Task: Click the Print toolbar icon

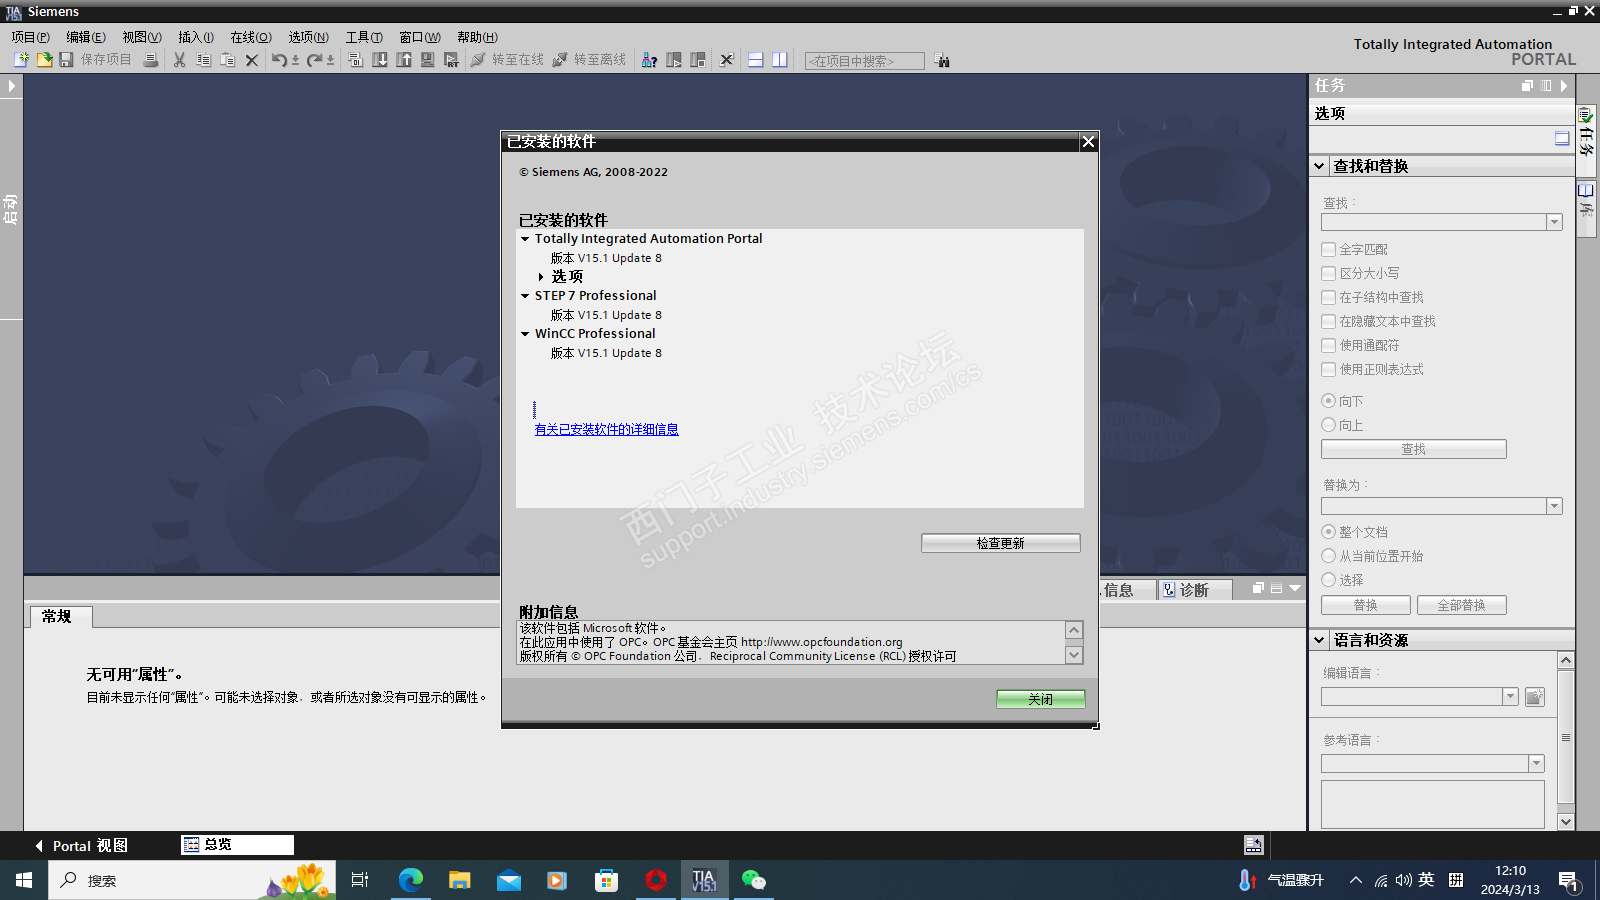Action: pyautogui.click(x=150, y=60)
